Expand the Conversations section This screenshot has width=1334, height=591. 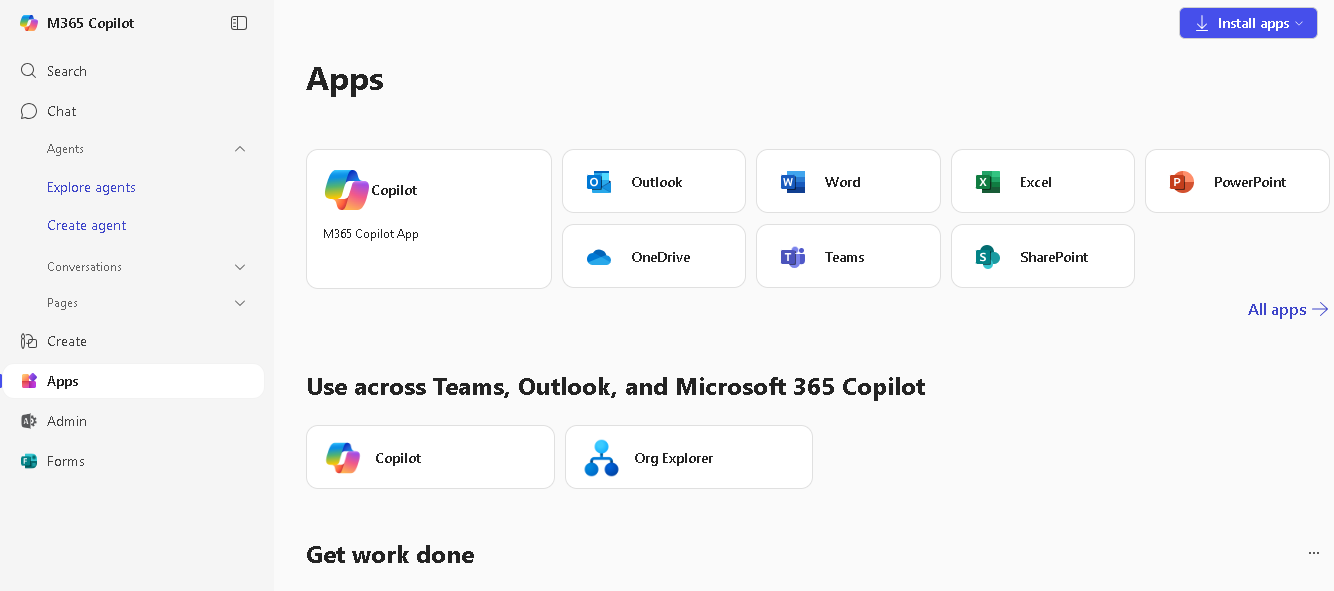(x=240, y=267)
